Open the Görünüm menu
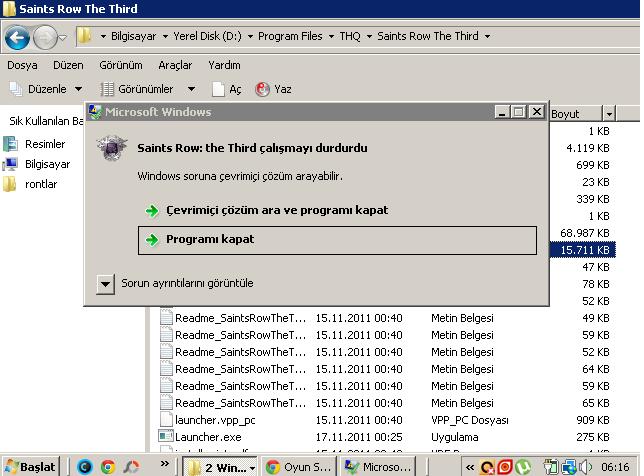644x476 pixels. pos(121,65)
